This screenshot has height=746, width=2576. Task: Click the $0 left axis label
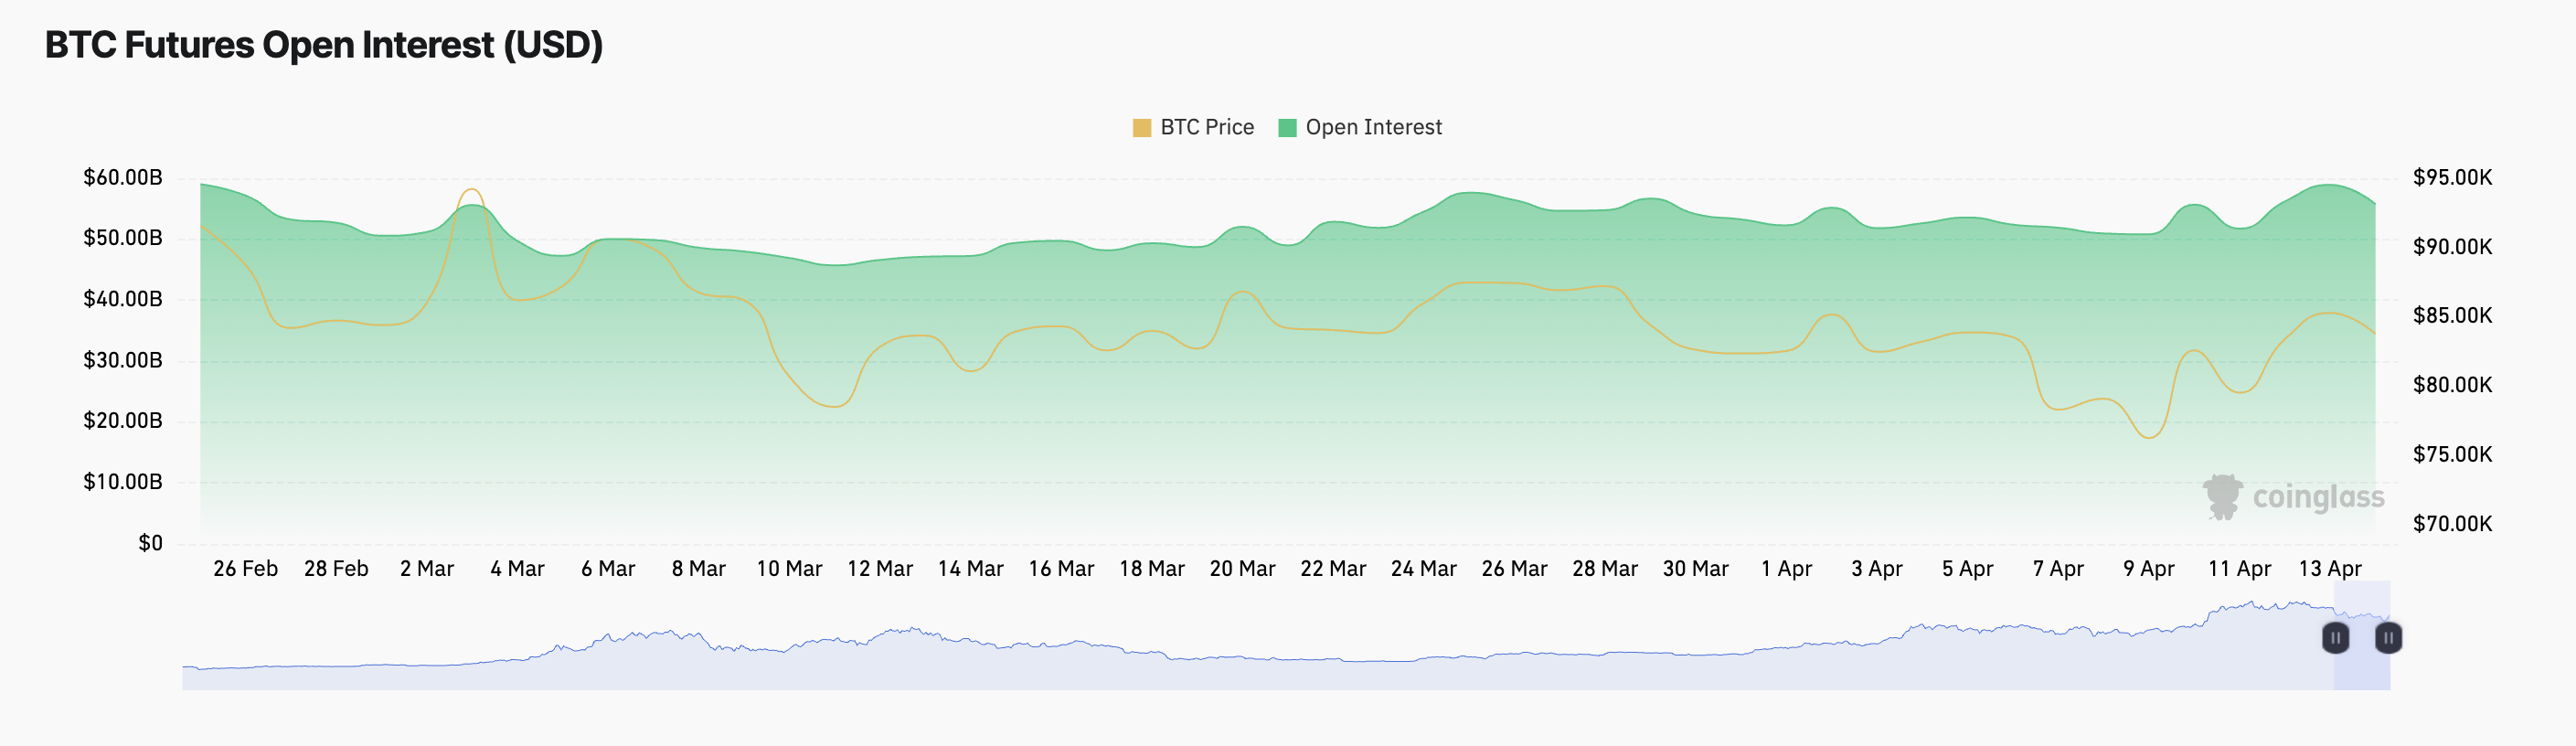(150, 543)
